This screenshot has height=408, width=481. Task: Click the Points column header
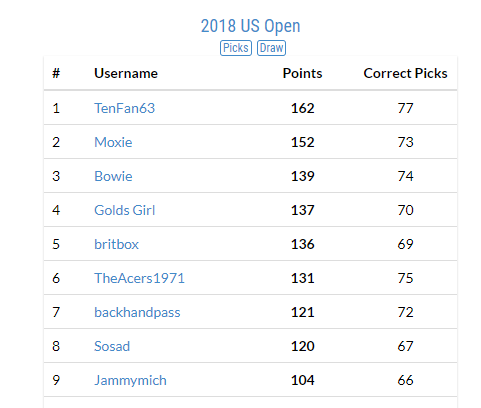(303, 73)
